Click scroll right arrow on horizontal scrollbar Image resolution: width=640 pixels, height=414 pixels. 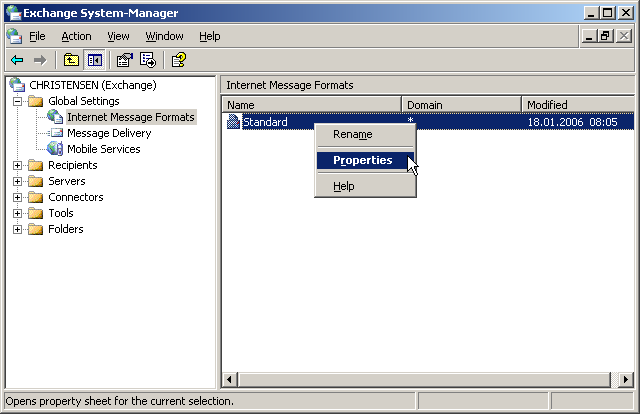626,380
